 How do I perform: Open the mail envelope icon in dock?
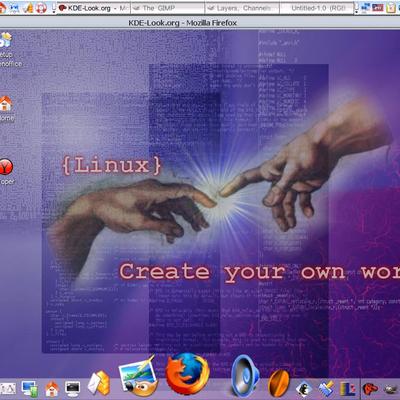tap(99, 383)
